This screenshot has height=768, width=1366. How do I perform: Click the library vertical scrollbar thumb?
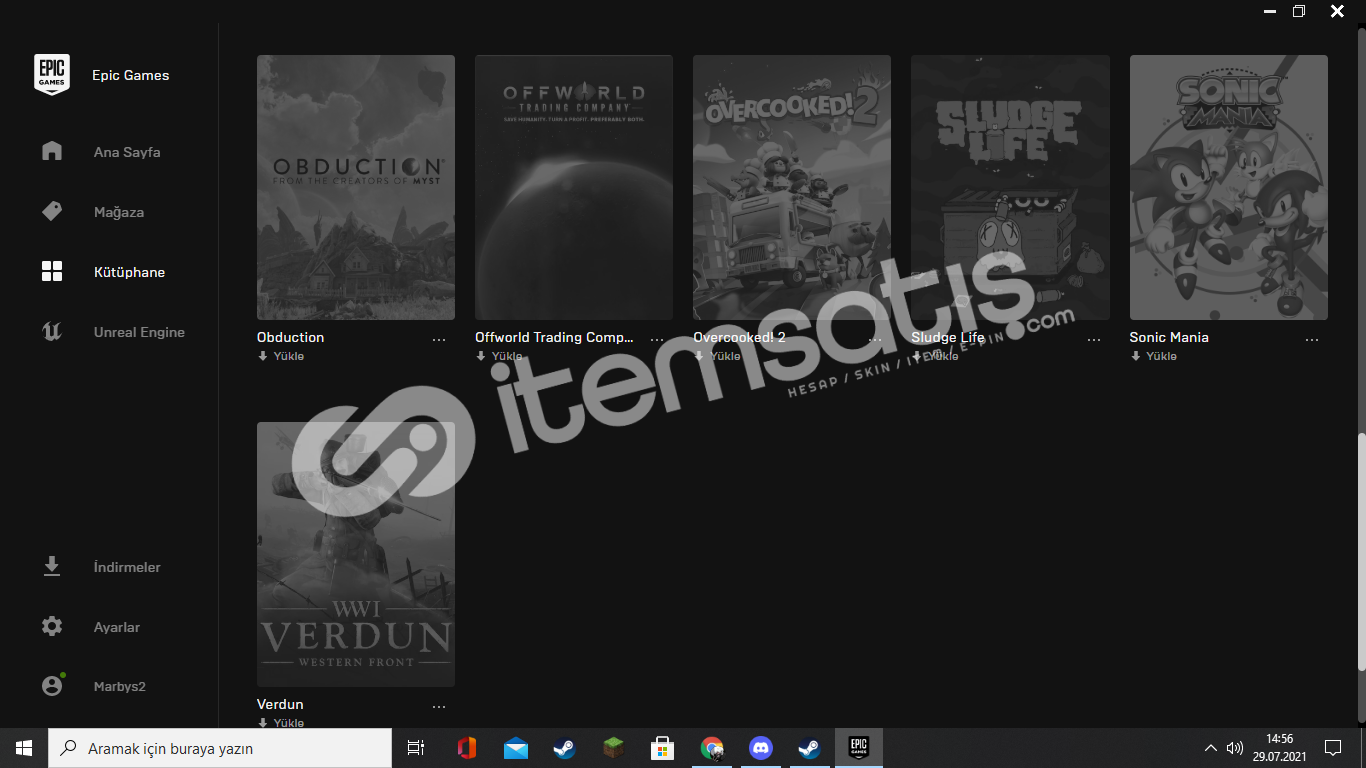(x=1361, y=551)
